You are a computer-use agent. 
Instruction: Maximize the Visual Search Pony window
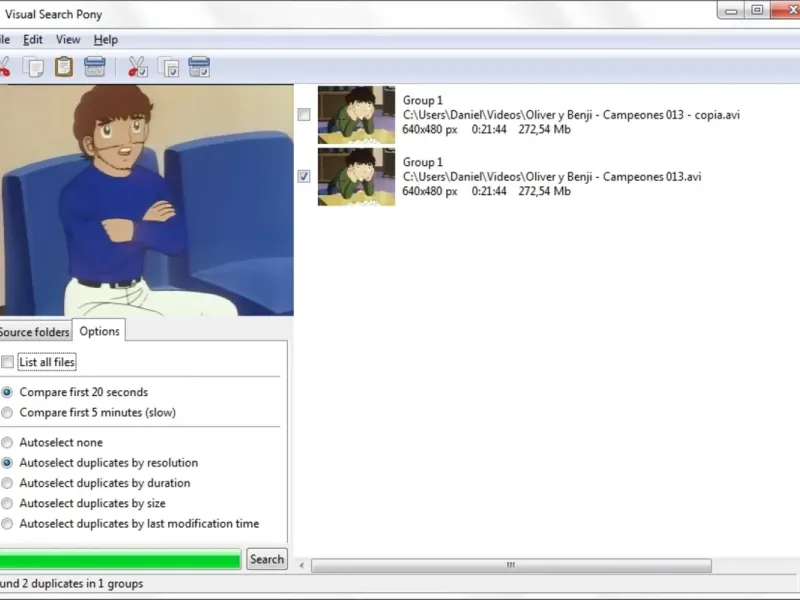click(757, 10)
